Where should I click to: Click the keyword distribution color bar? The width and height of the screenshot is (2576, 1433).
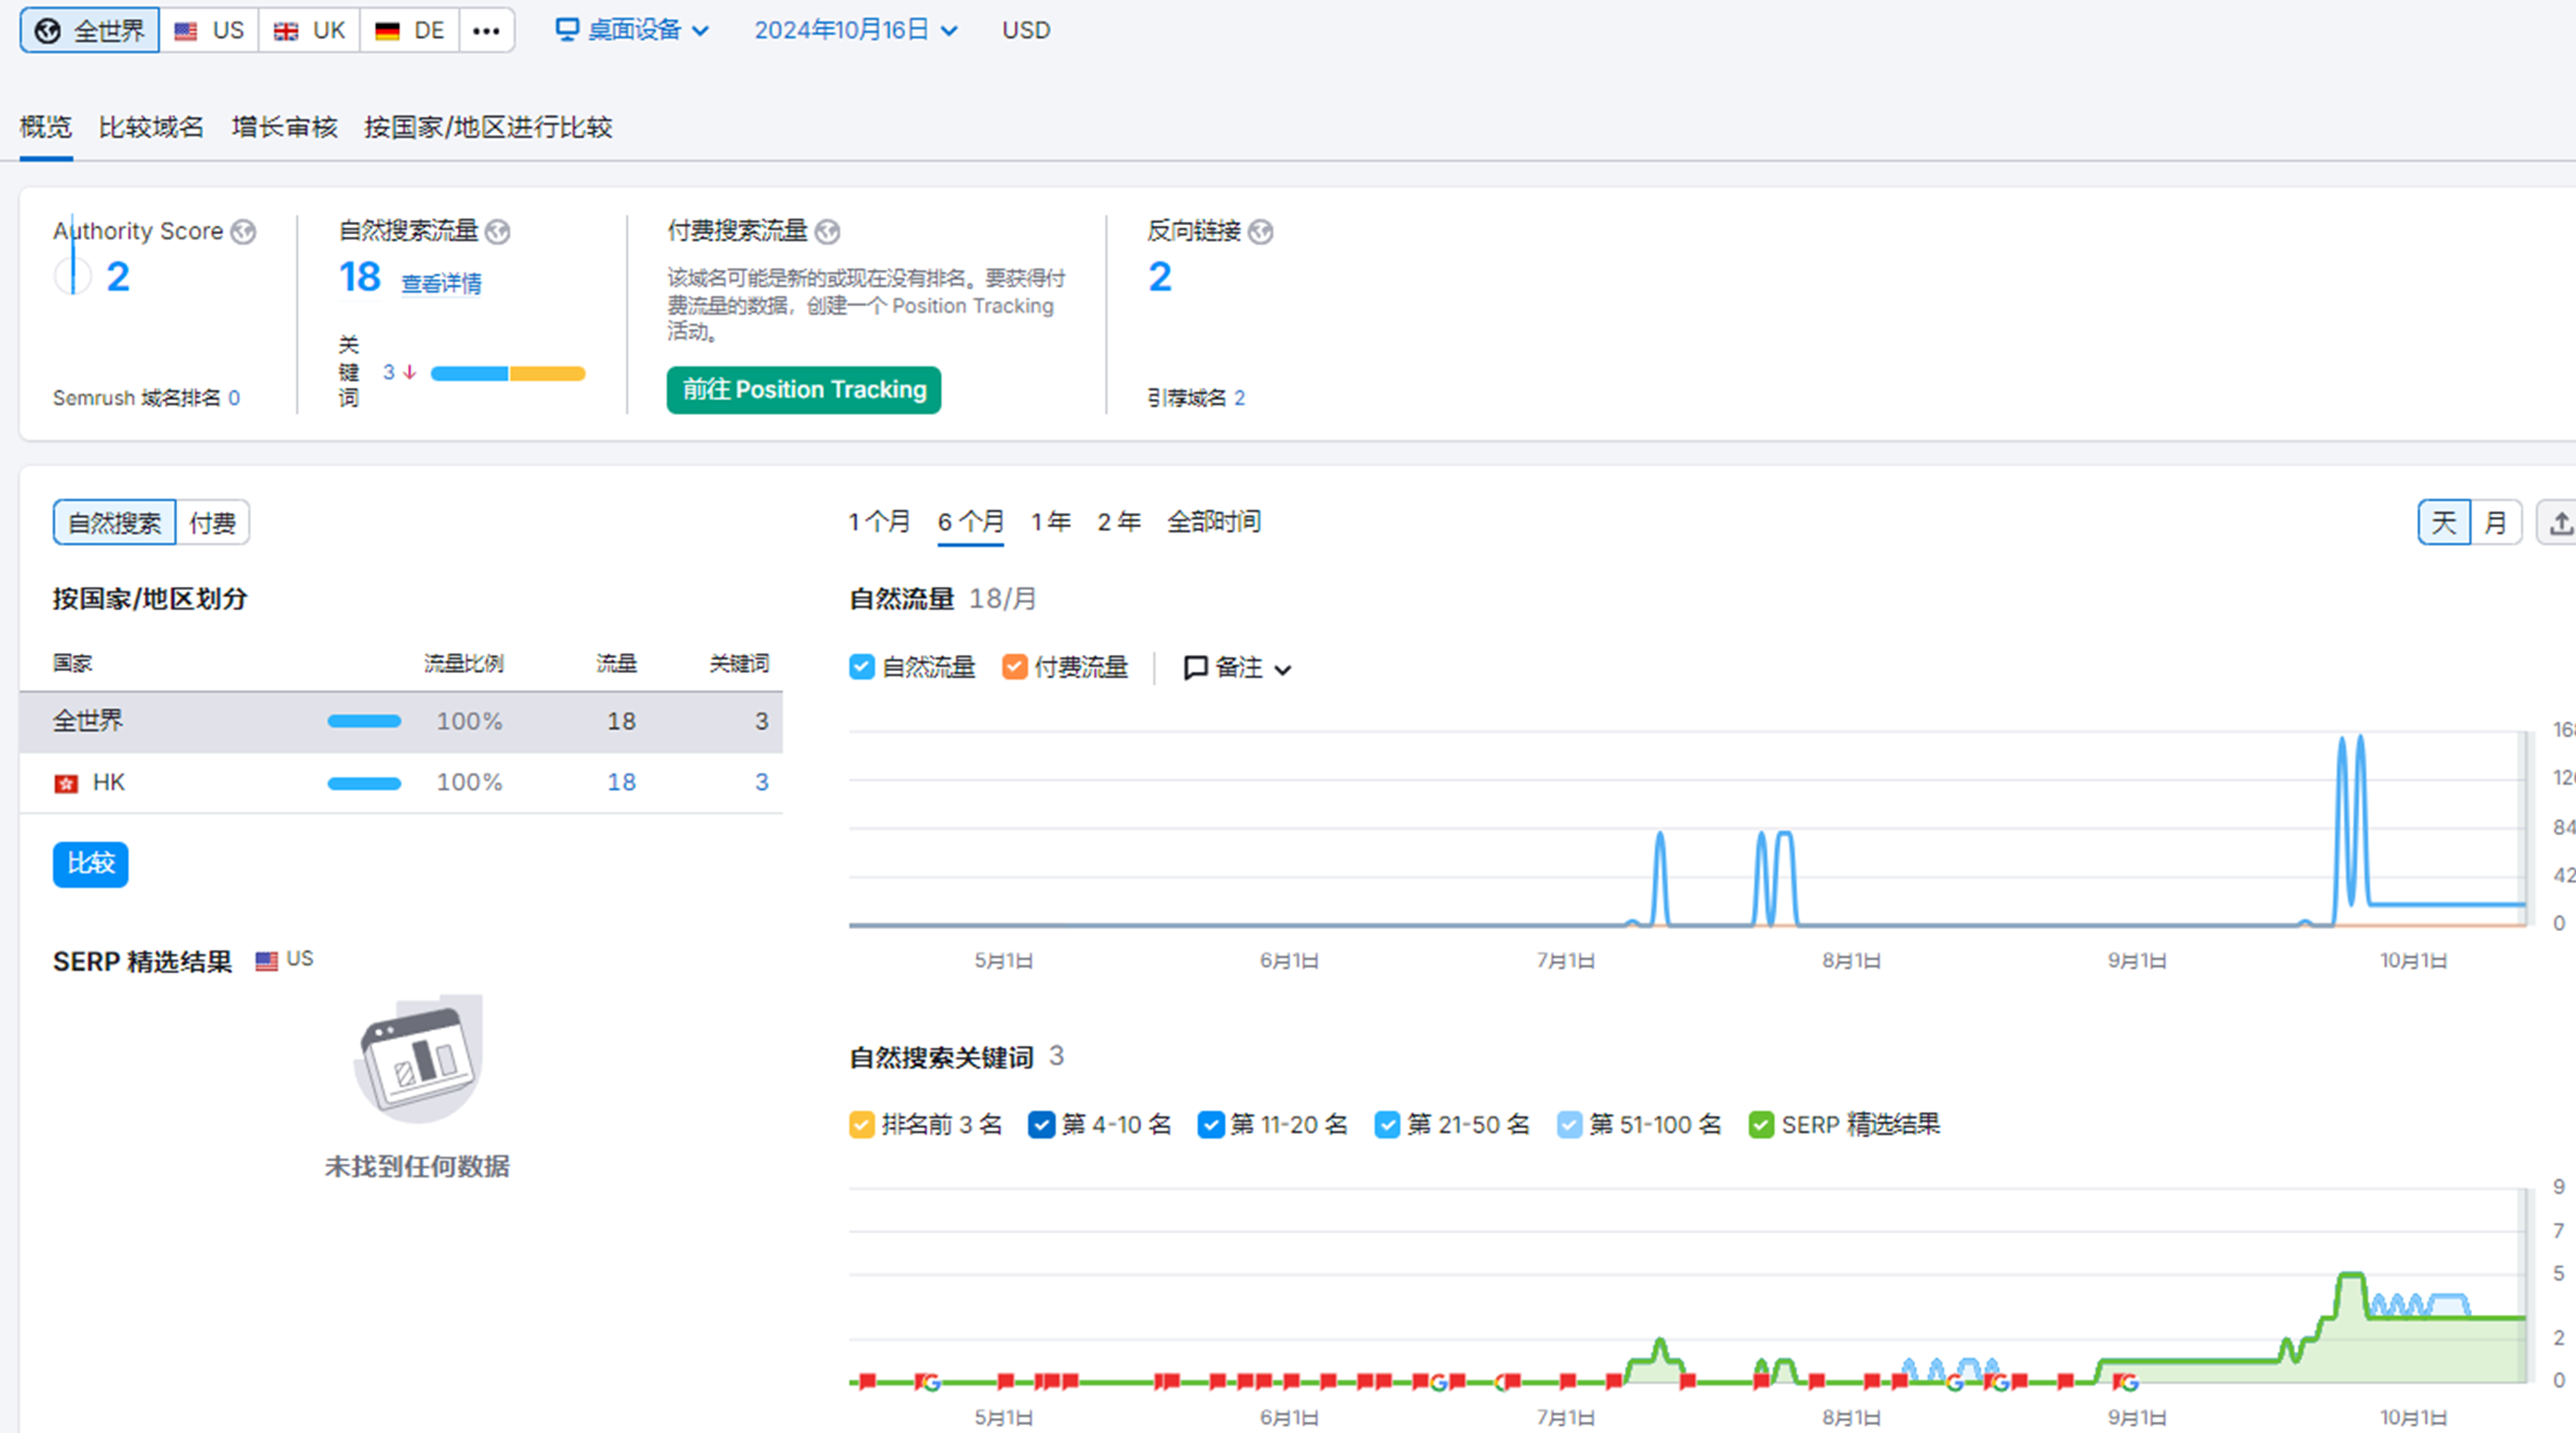(x=507, y=374)
